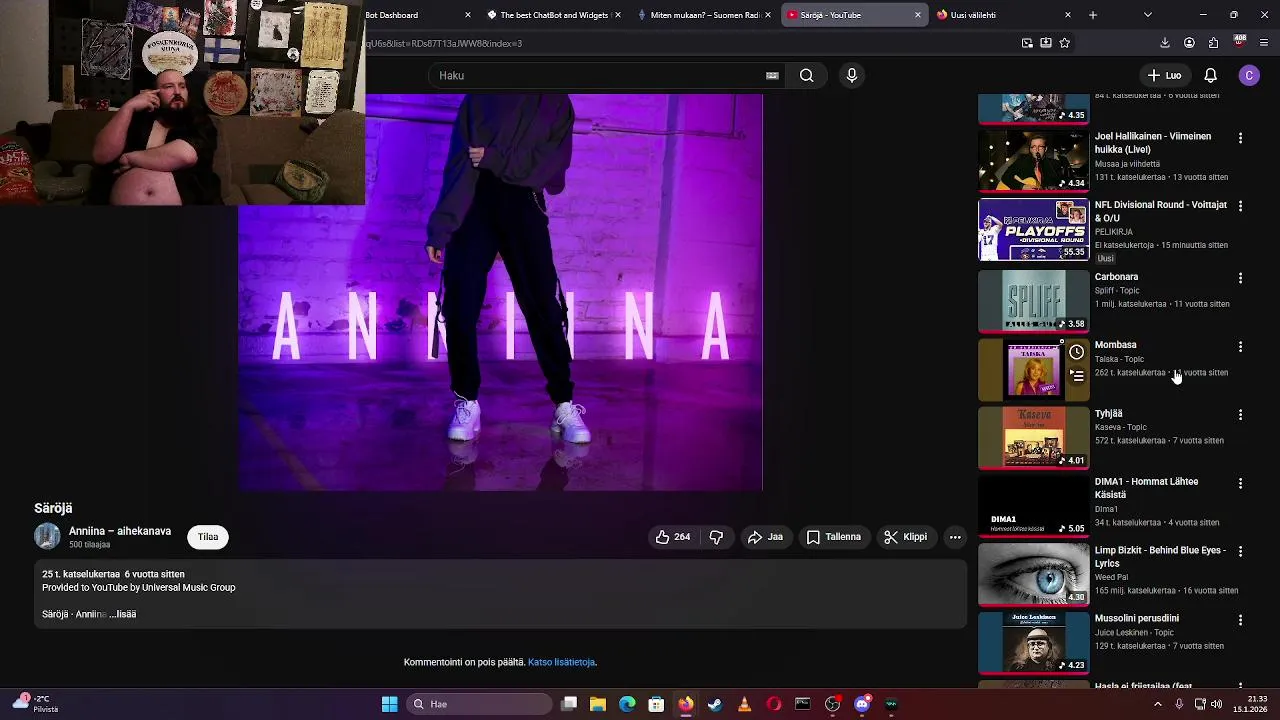Open more actions menu under the video
Viewport: 1280px width, 720px height.
click(x=955, y=537)
